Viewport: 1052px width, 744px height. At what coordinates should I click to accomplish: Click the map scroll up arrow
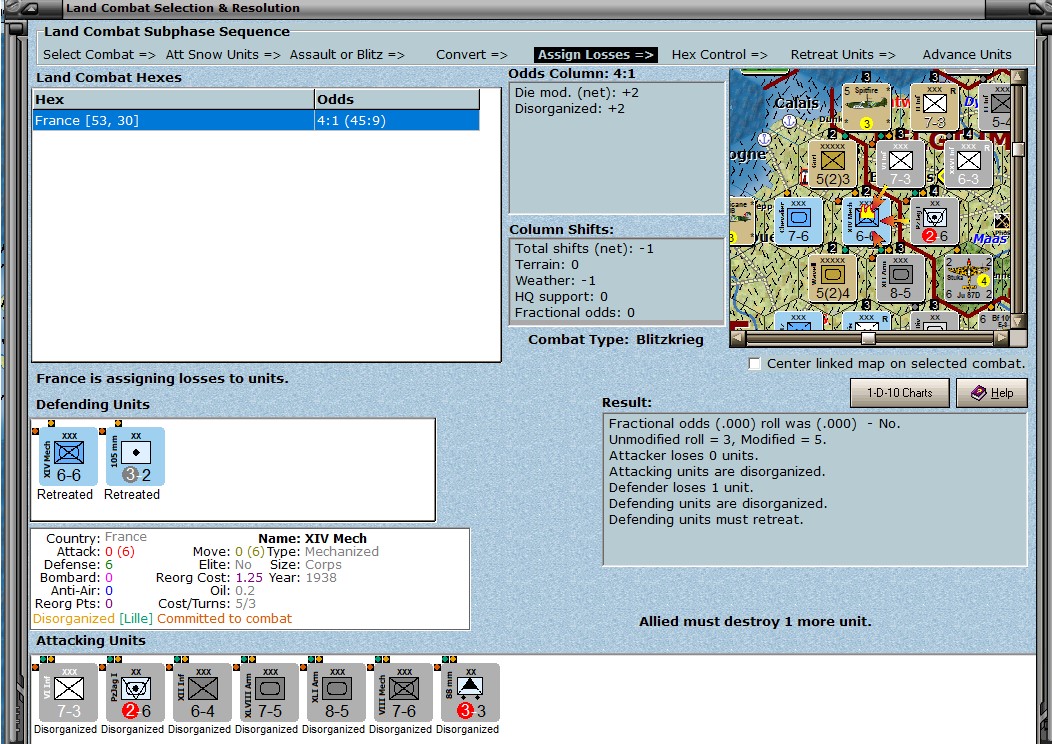coord(1018,76)
